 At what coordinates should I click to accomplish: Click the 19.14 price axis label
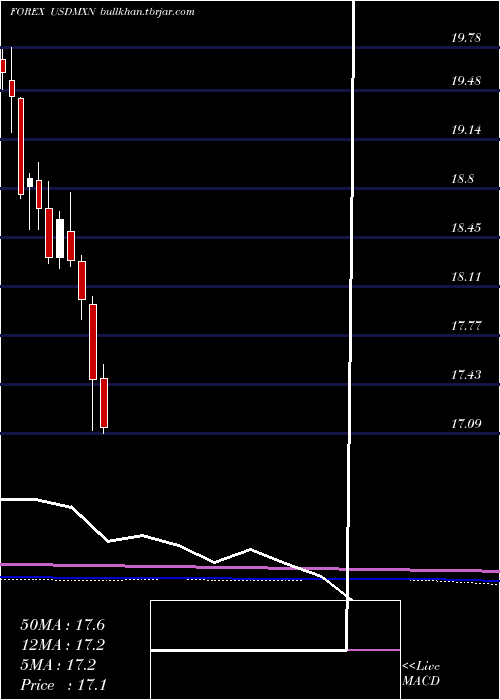tap(466, 130)
